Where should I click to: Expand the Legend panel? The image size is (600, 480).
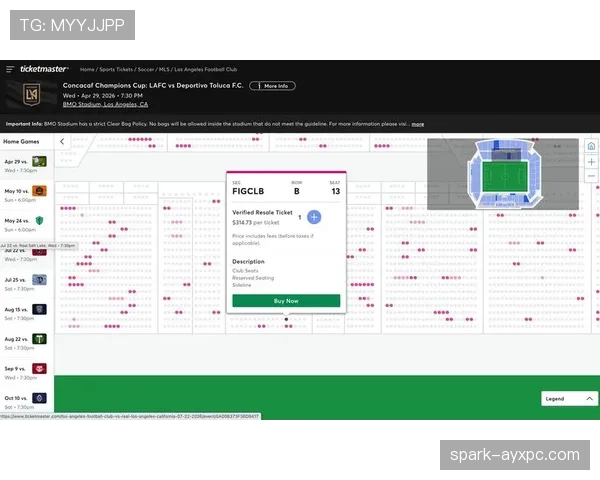[569, 399]
